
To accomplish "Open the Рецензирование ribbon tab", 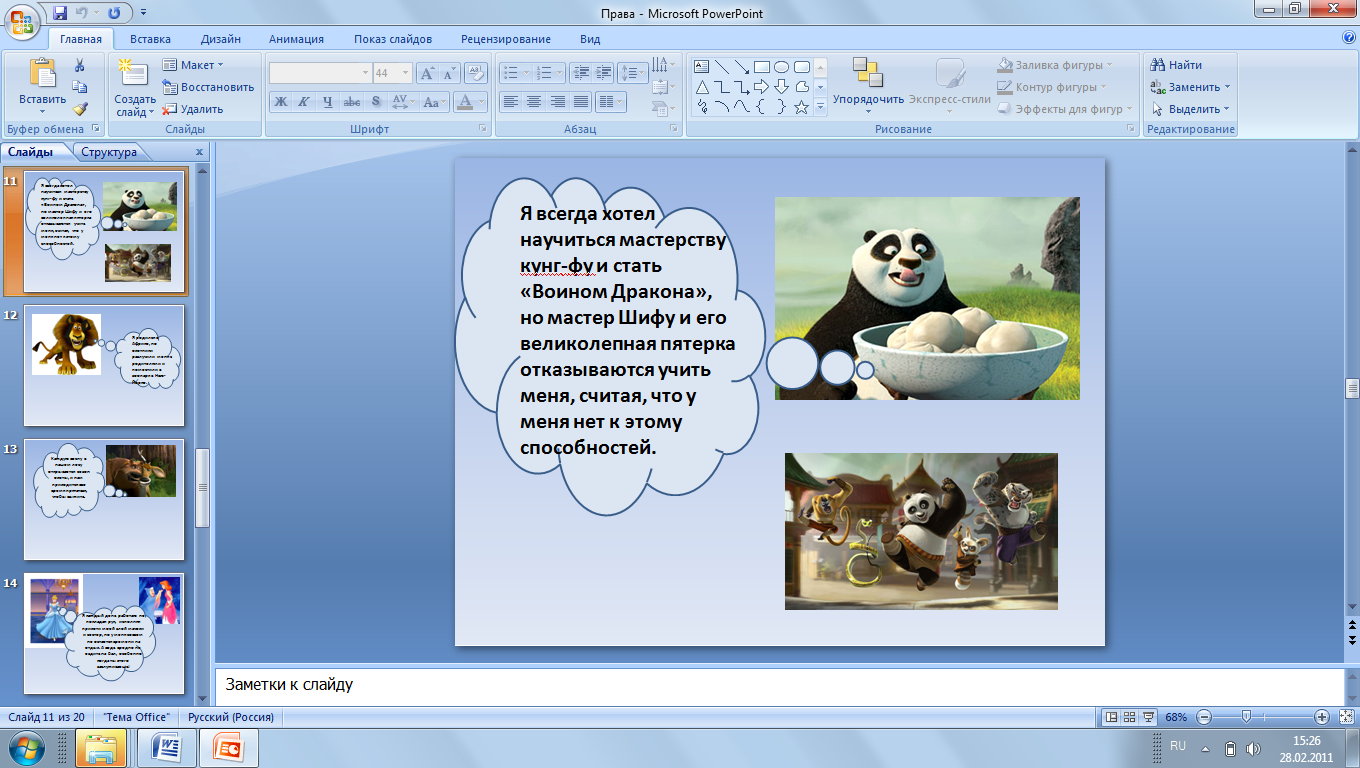I will (506, 39).
